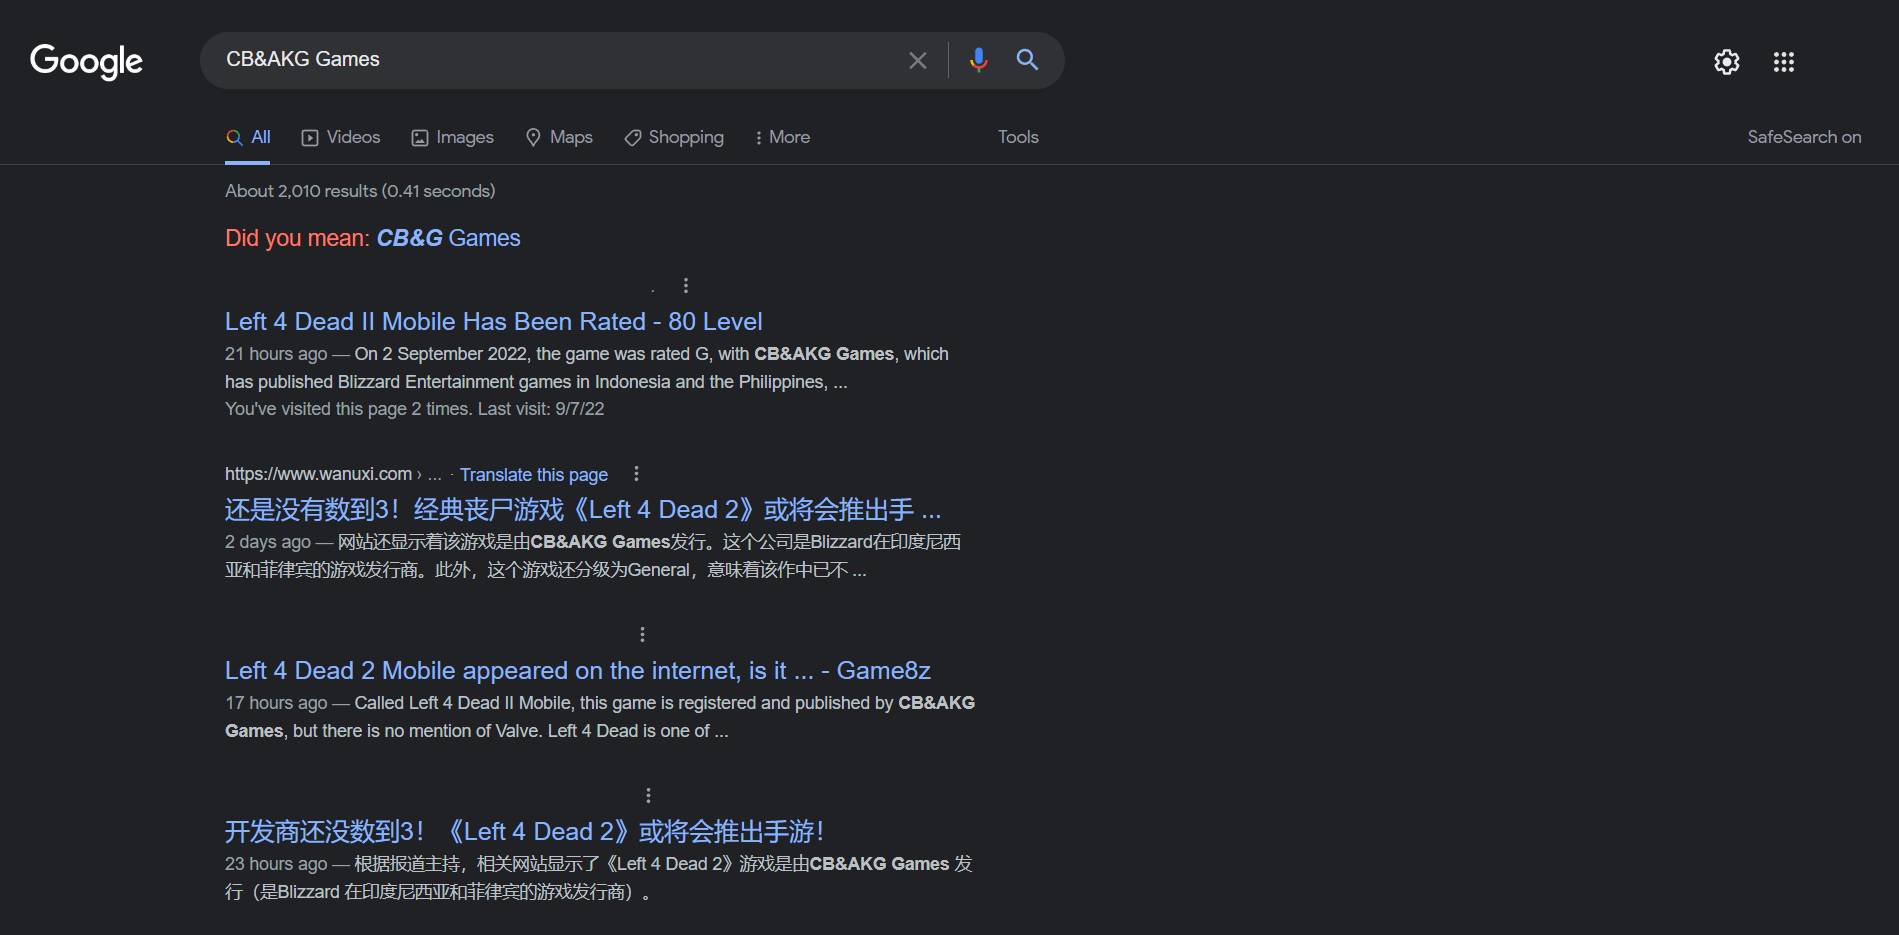Select the All search tab
The width and height of the screenshot is (1899, 935).
click(248, 138)
